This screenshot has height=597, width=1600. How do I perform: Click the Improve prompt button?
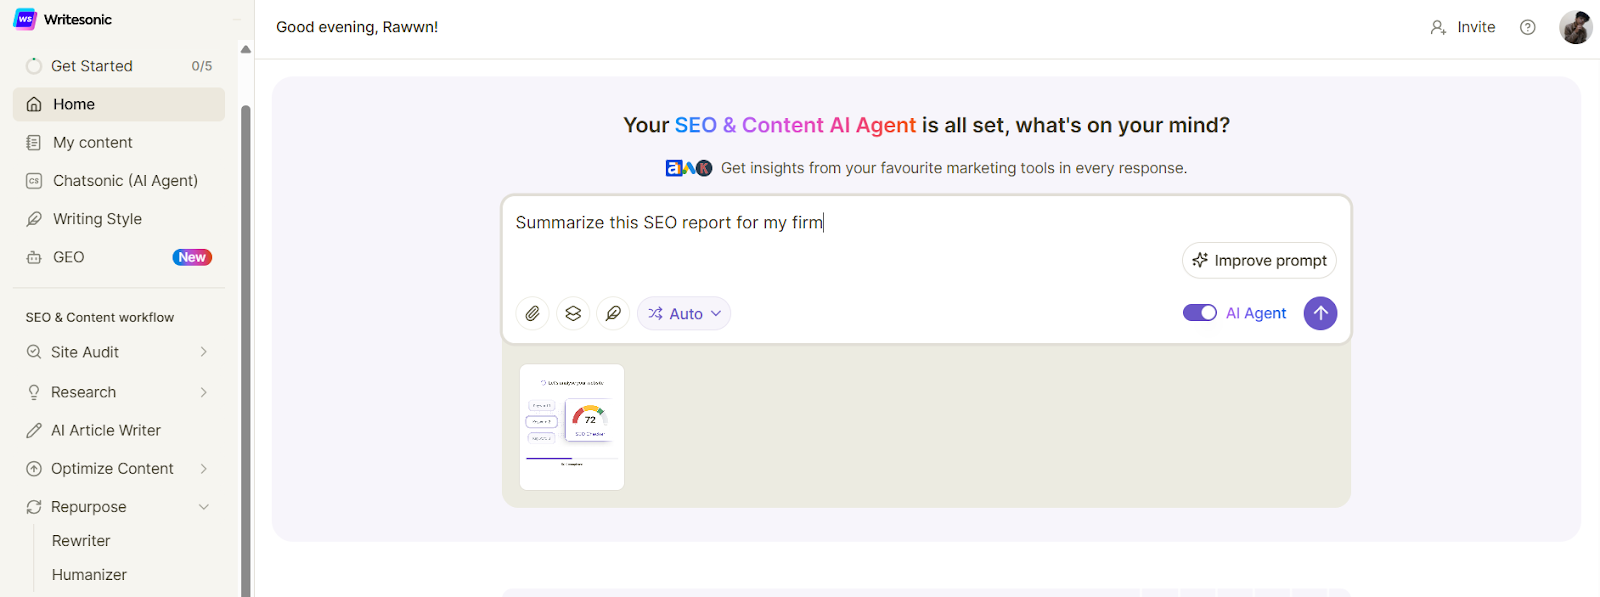pyautogui.click(x=1259, y=260)
